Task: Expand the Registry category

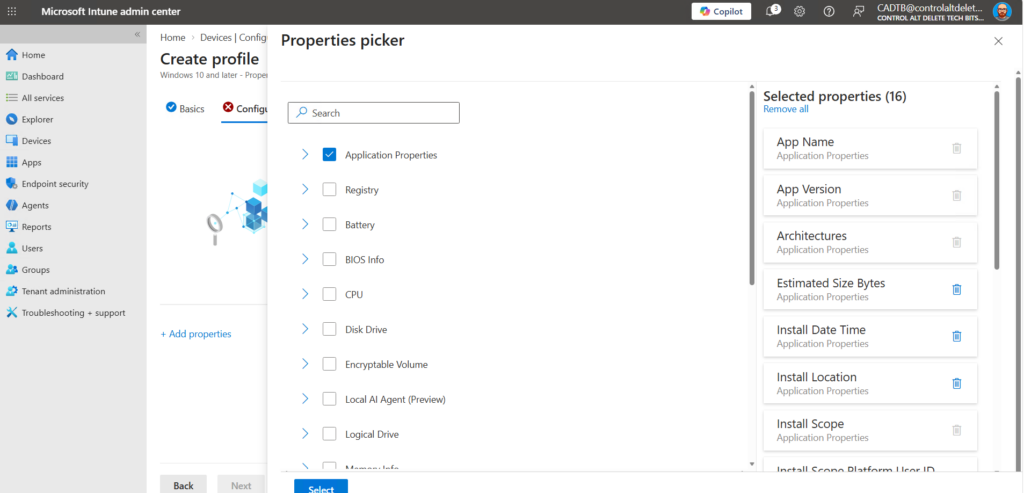Action: (x=305, y=189)
